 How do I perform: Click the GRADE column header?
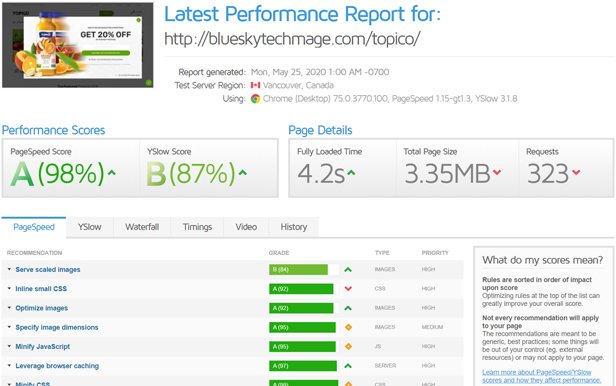point(279,253)
